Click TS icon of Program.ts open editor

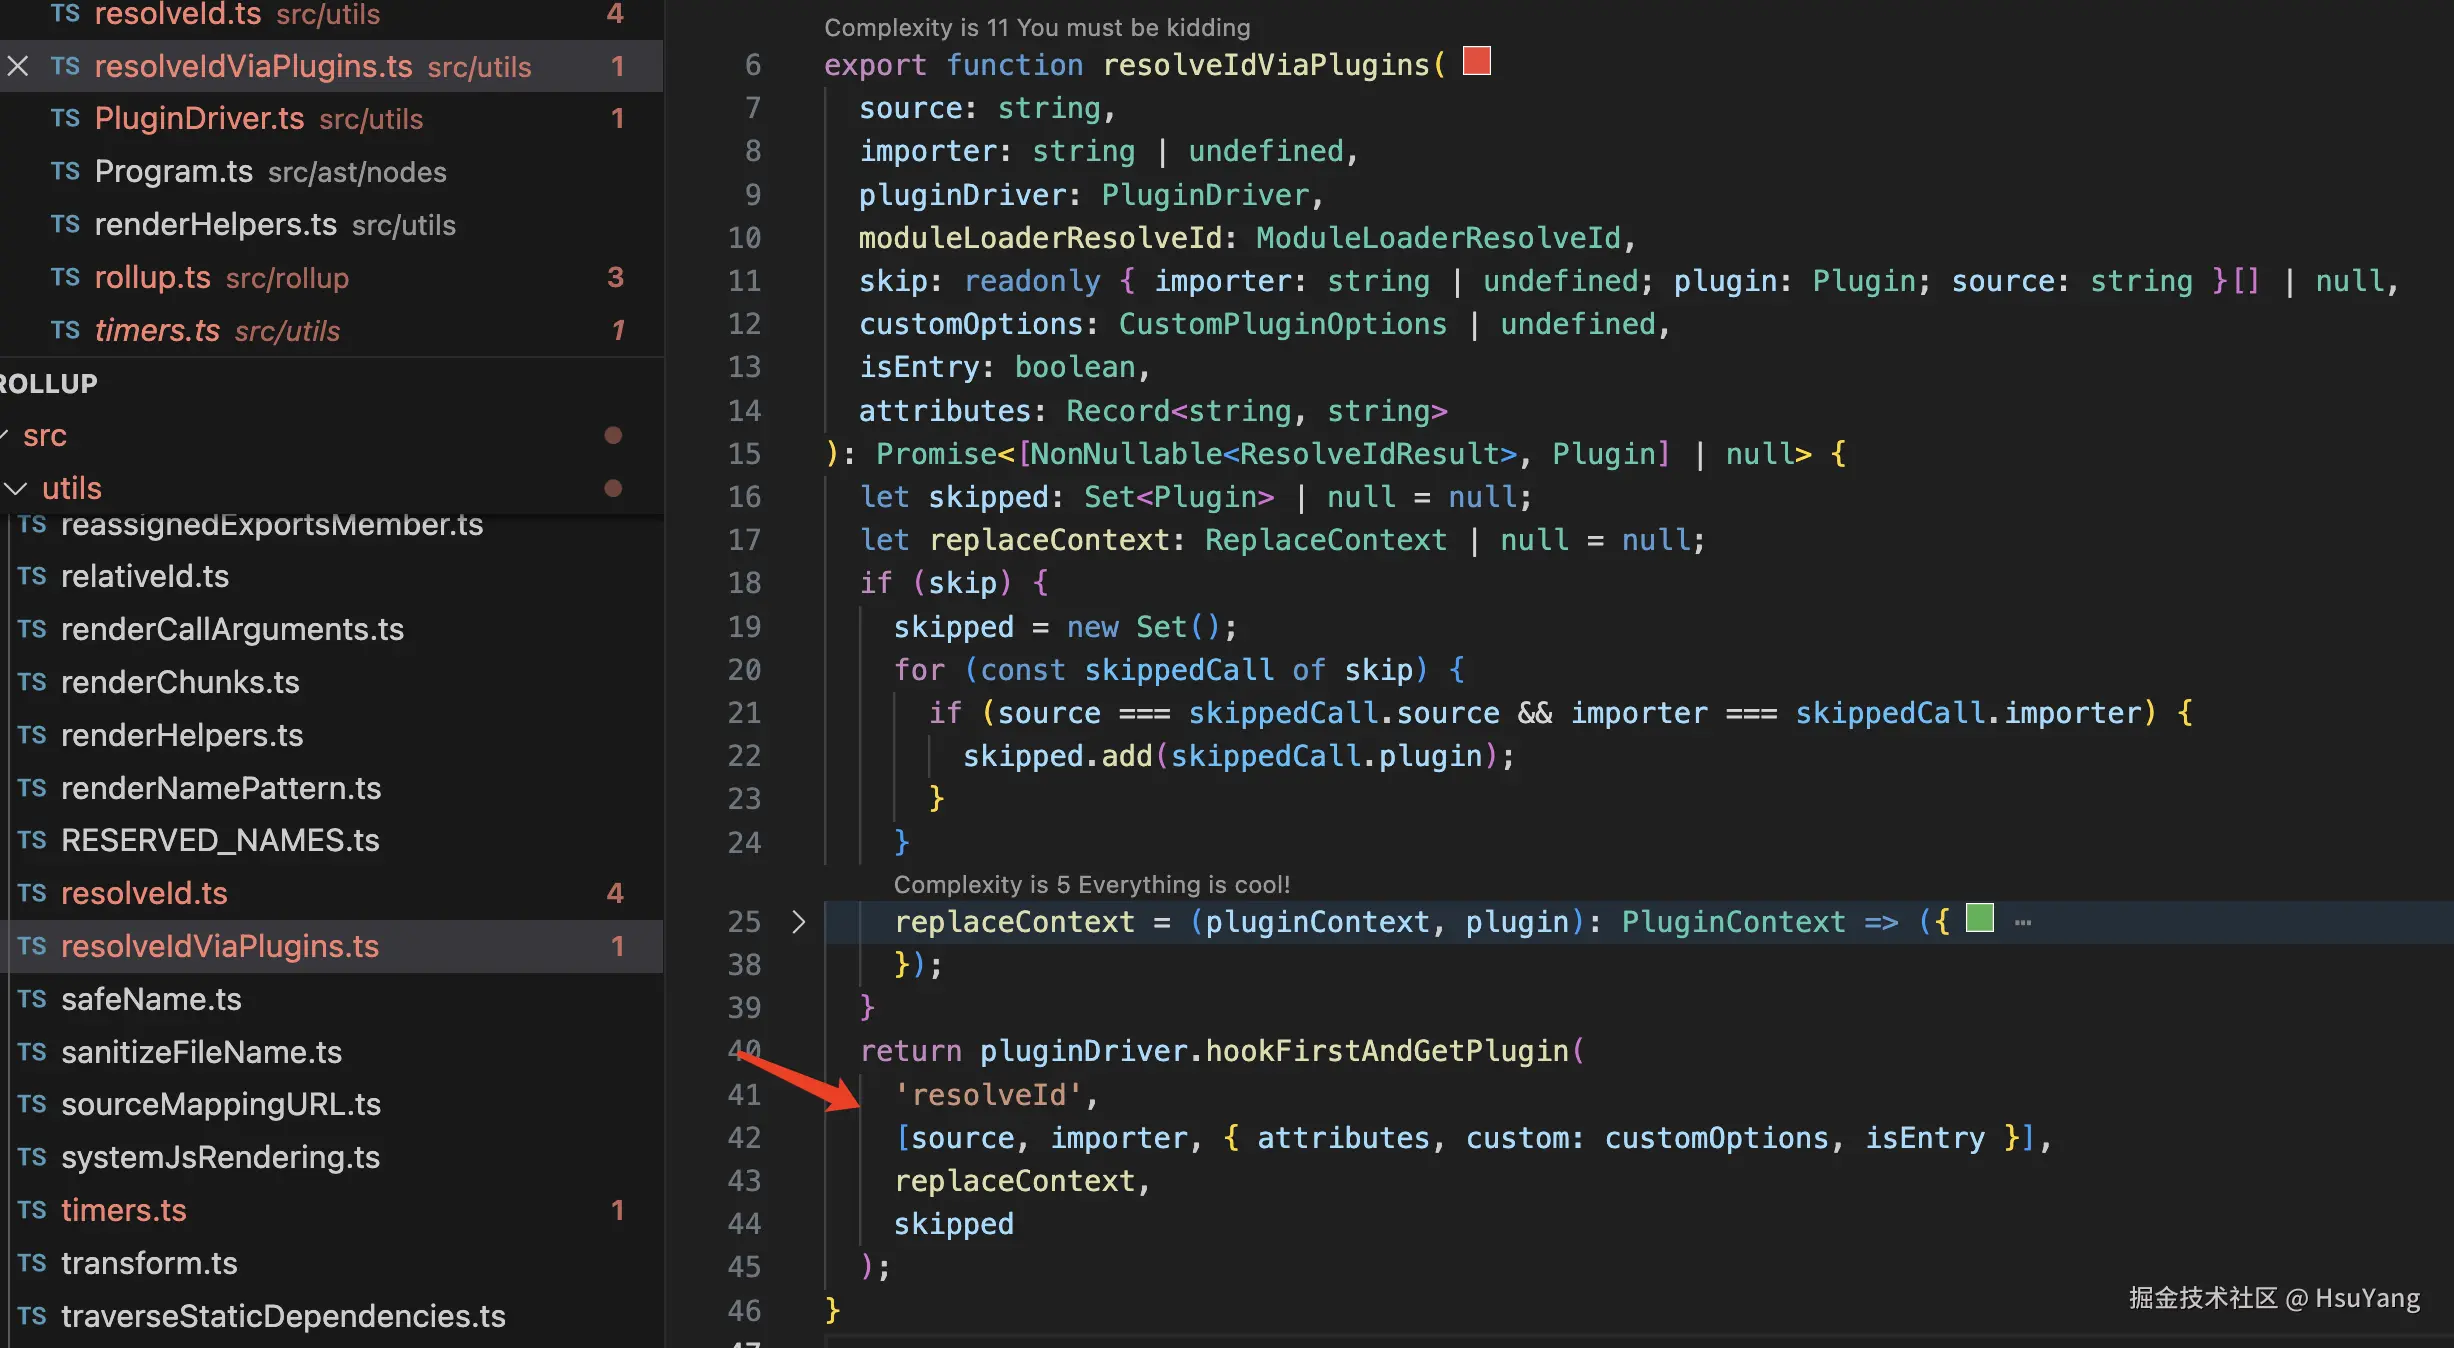65,172
